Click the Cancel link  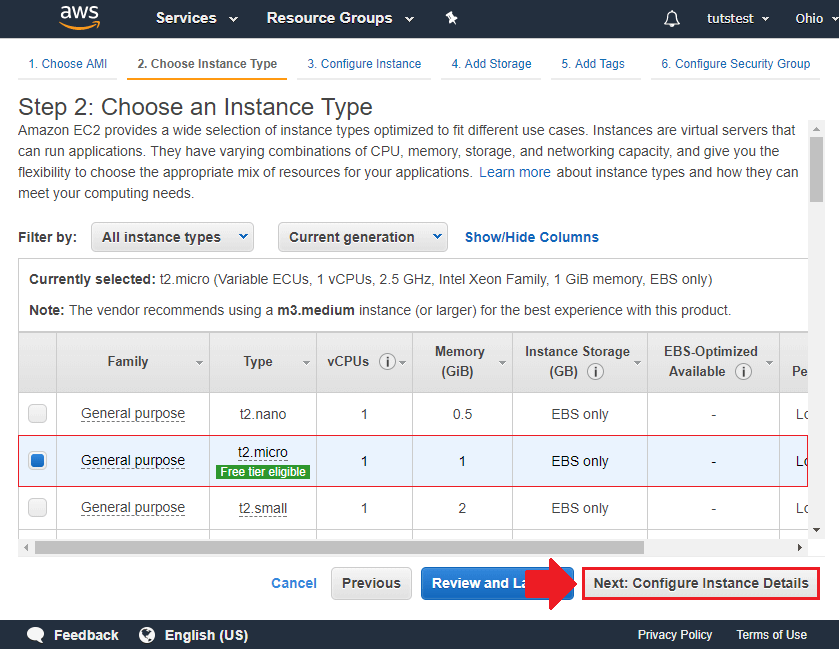pyautogui.click(x=294, y=583)
